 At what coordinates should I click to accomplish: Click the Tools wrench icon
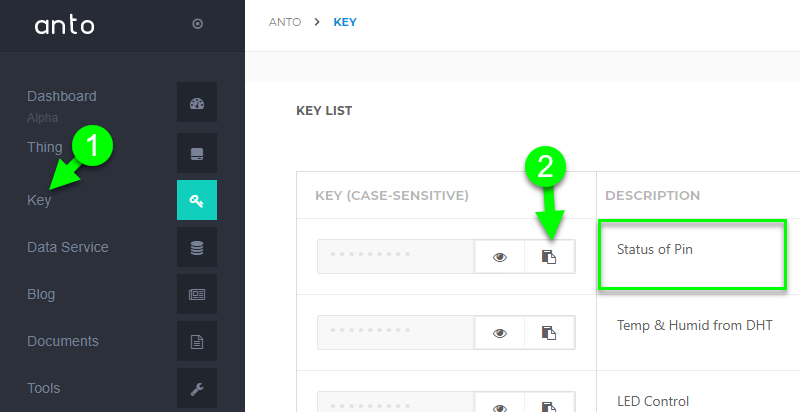197,389
